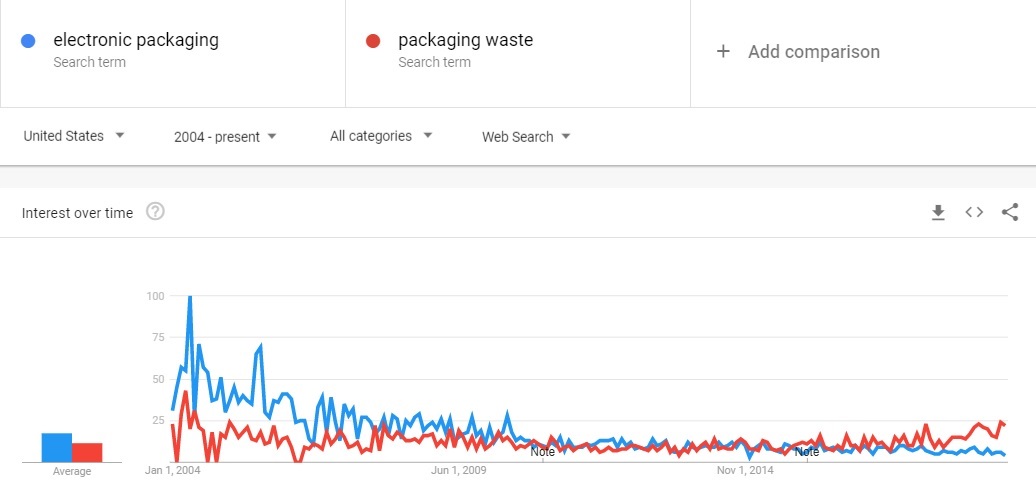The image size is (1036, 502).
Task: Click the red dot beside packaging waste
Action: (373, 41)
